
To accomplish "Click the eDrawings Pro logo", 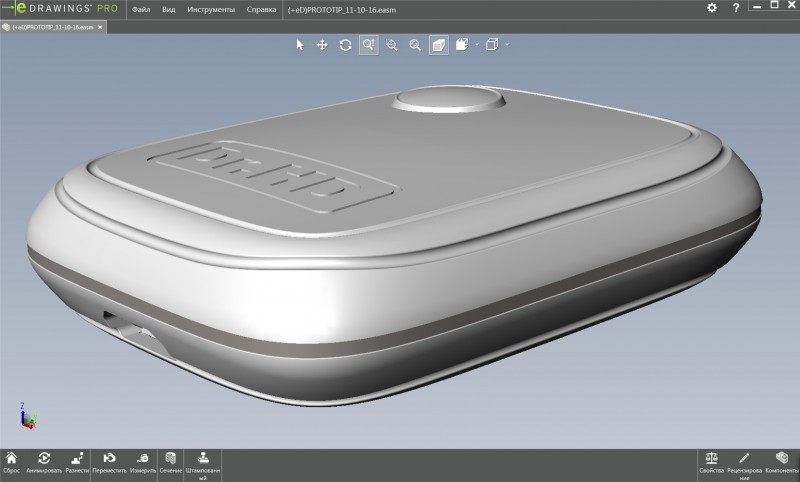I will 60,8.
